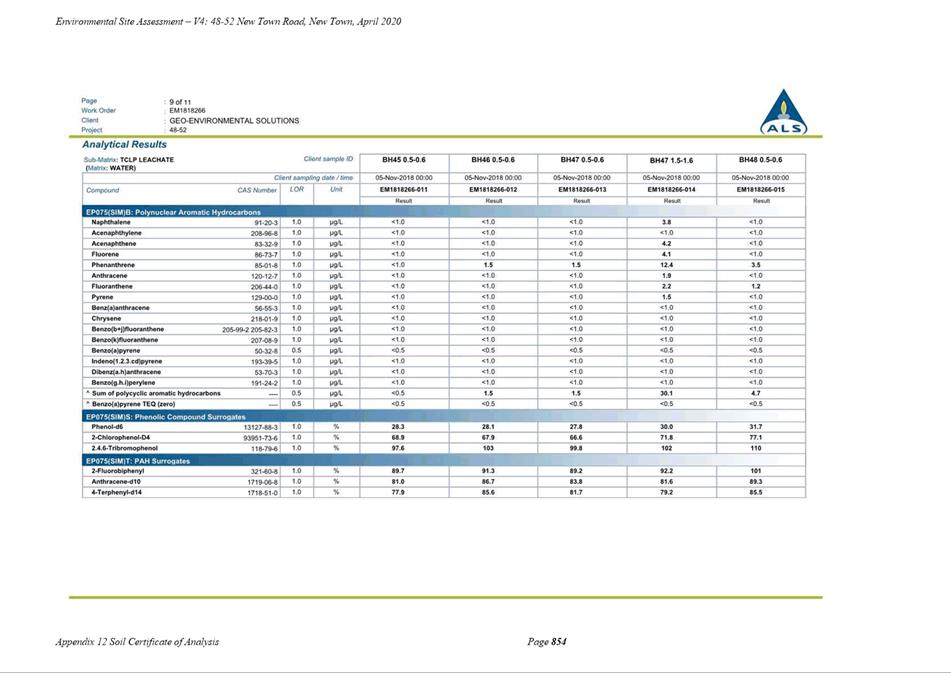Click the GEO-ENVIRONMENTAL SOLUTIONS client name

[x=234, y=121]
